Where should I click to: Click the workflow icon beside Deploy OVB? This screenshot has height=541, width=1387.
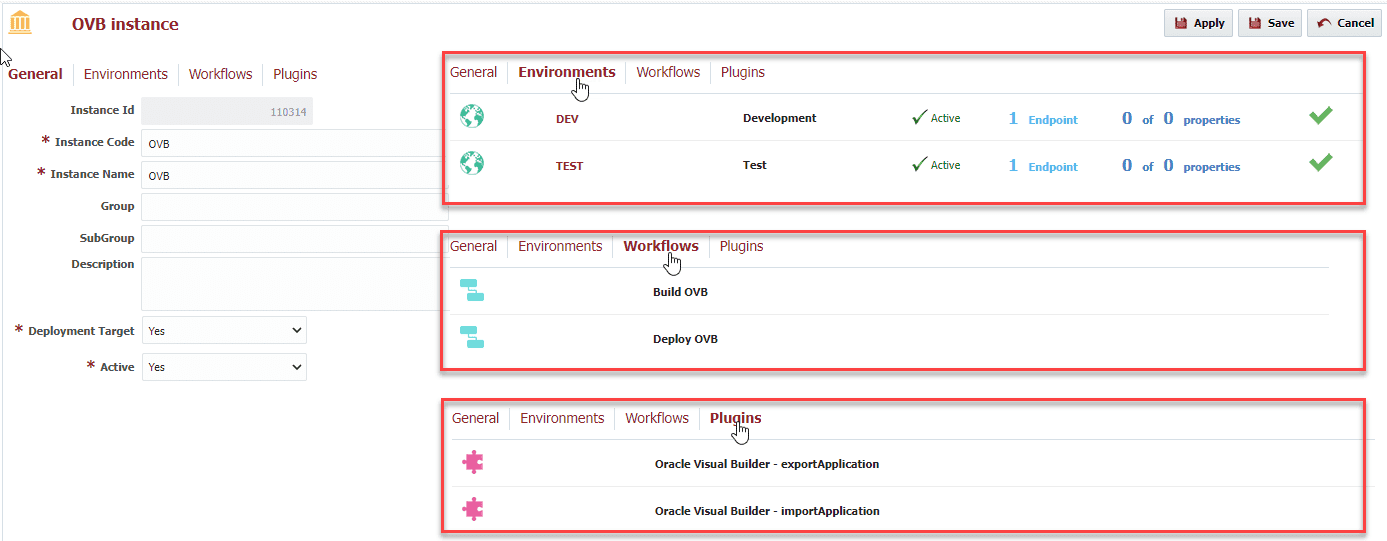[x=472, y=337]
